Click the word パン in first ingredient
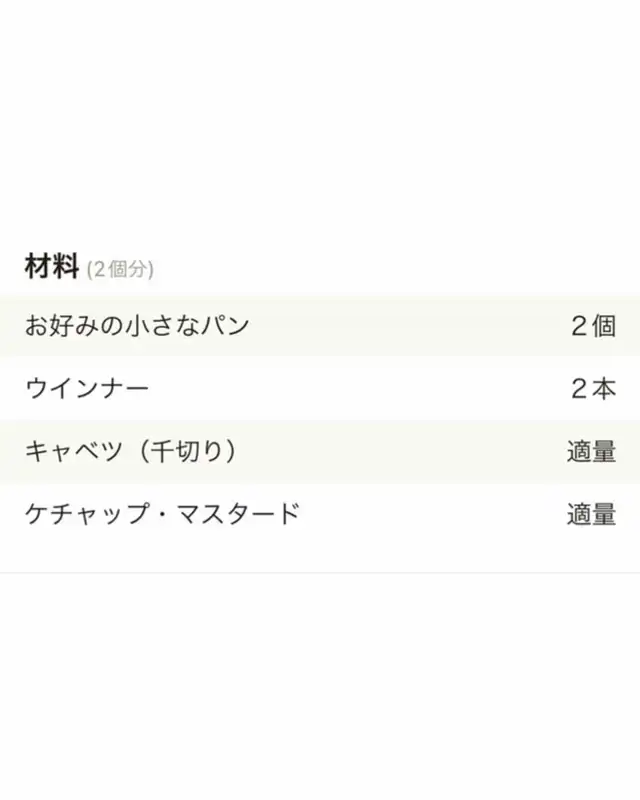640x800 pixels. click(225, 326)
